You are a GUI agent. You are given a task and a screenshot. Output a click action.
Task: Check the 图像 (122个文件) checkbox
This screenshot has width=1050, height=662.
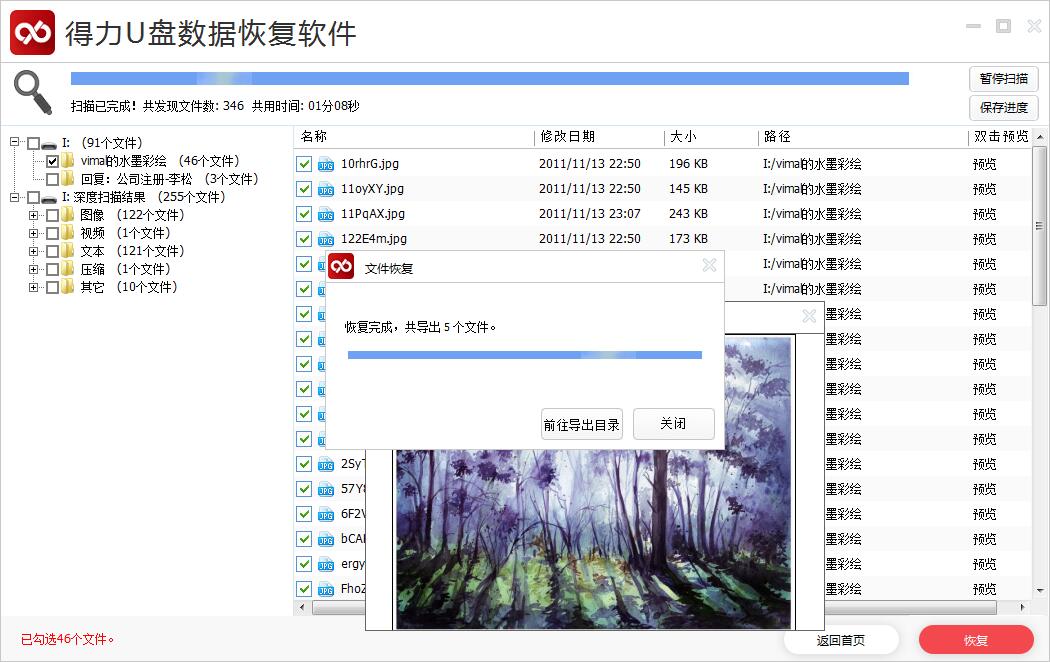(x=52, y=216)
